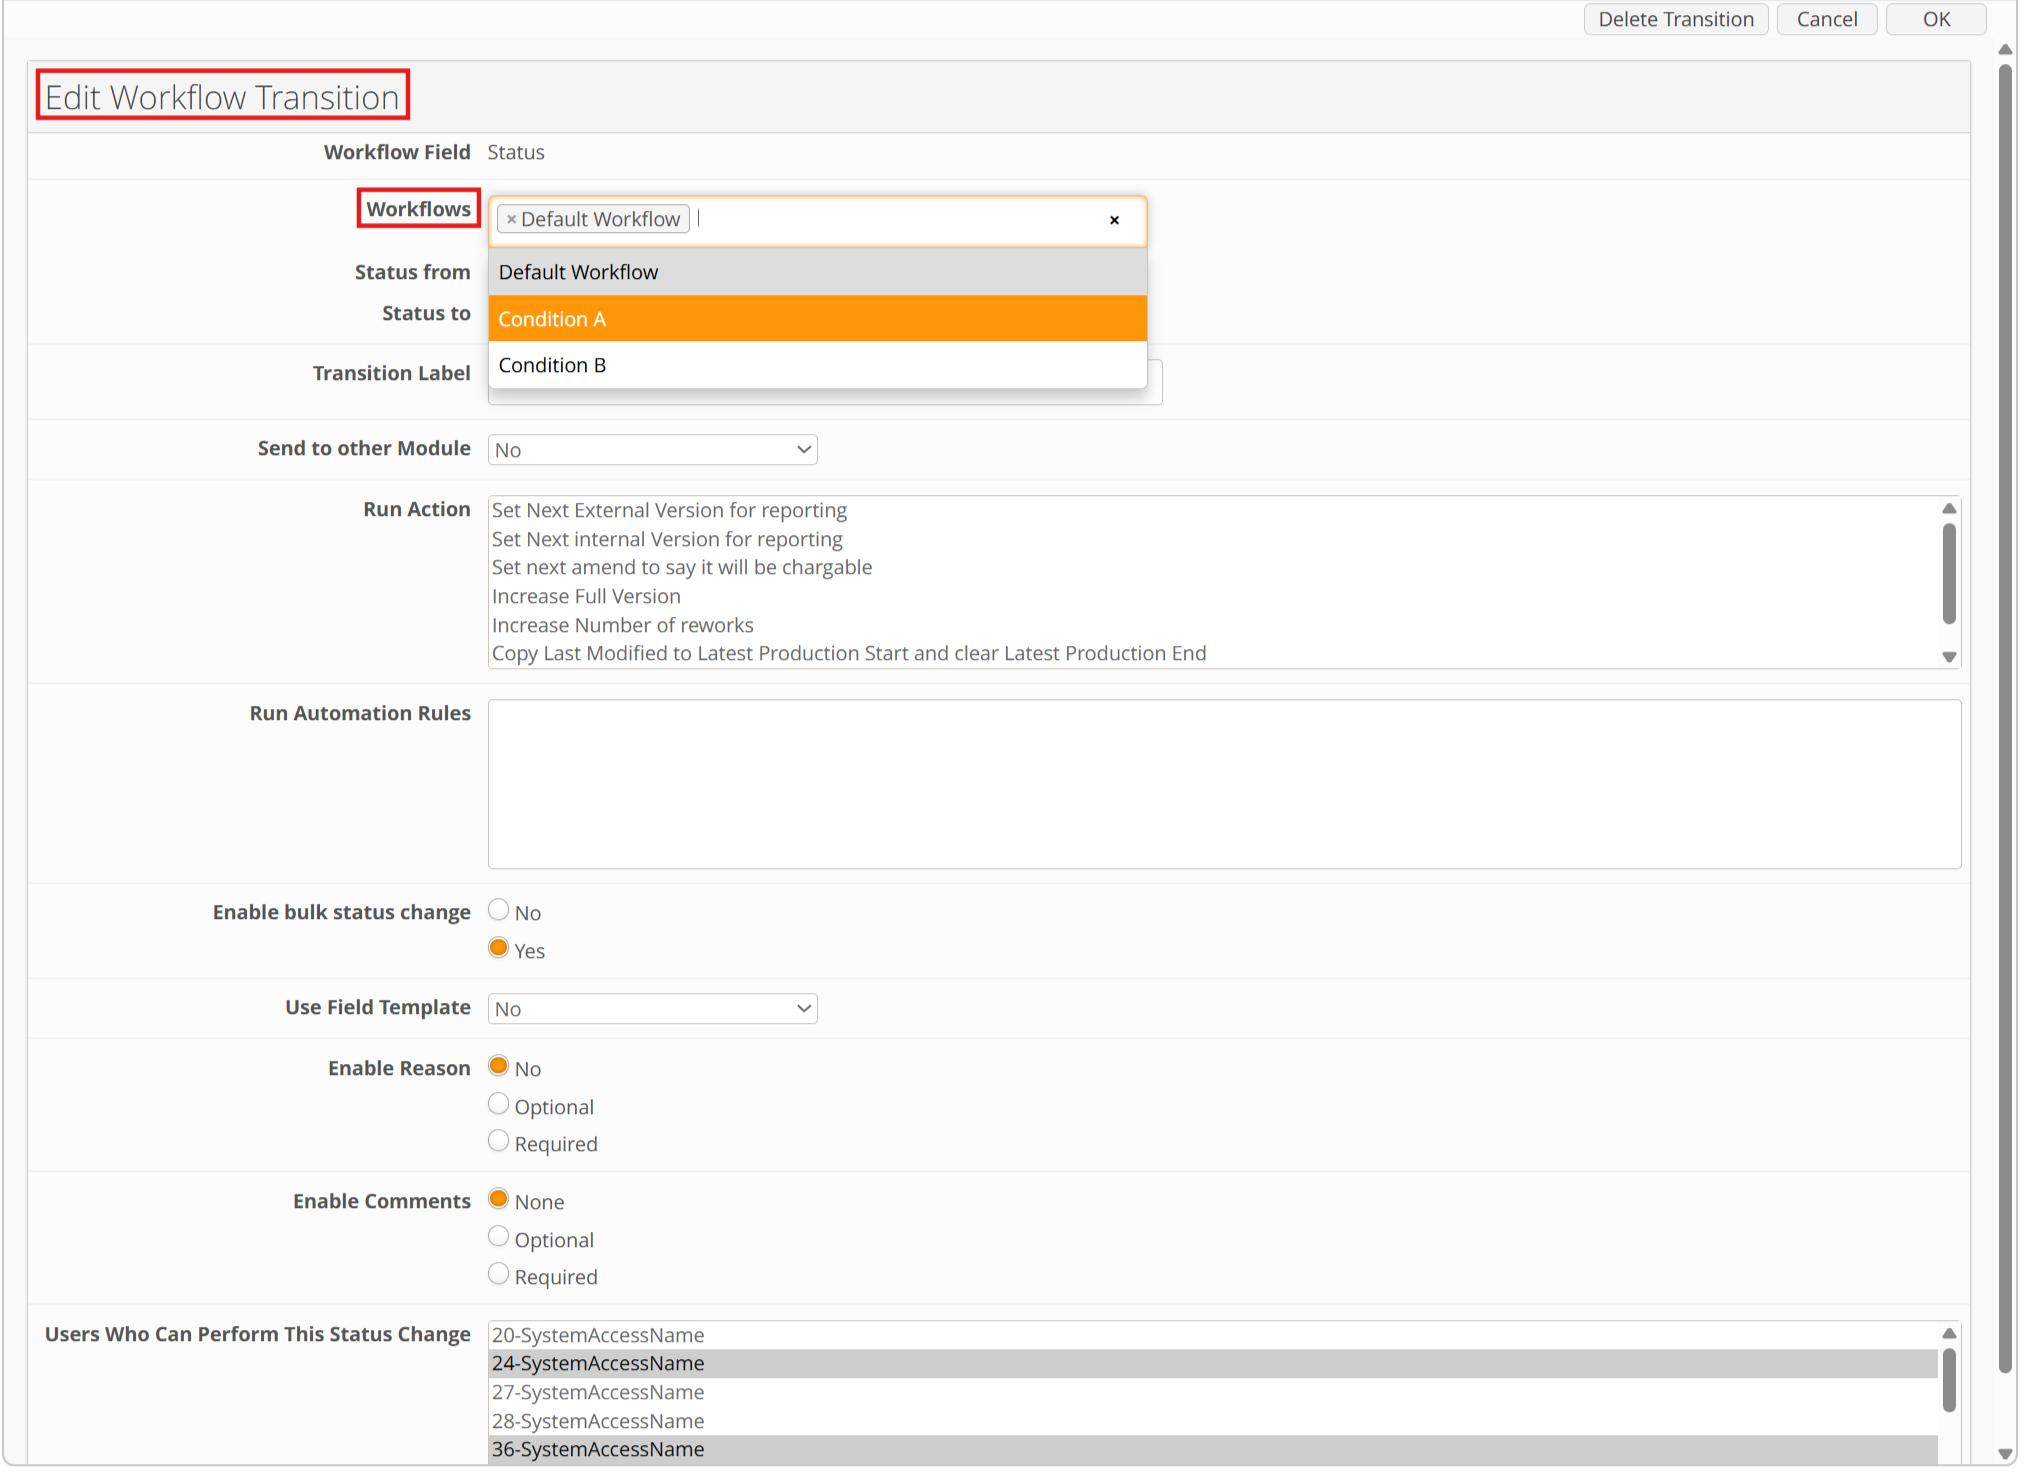
Task: Choose Required for Enable Comments
Action: point(498,1274)
